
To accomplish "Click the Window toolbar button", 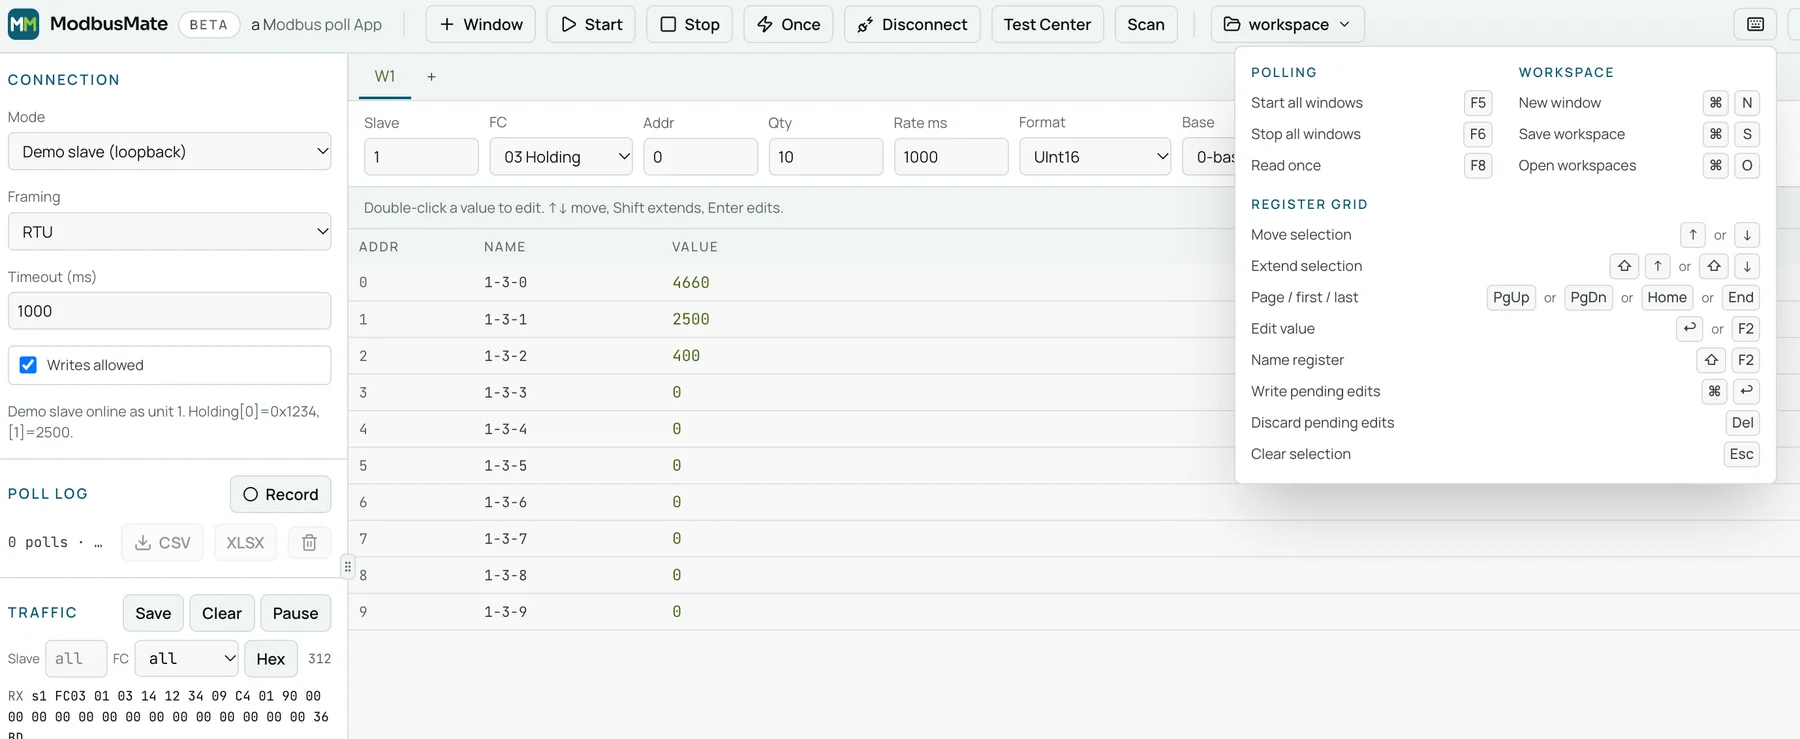I will click(481, 24).
